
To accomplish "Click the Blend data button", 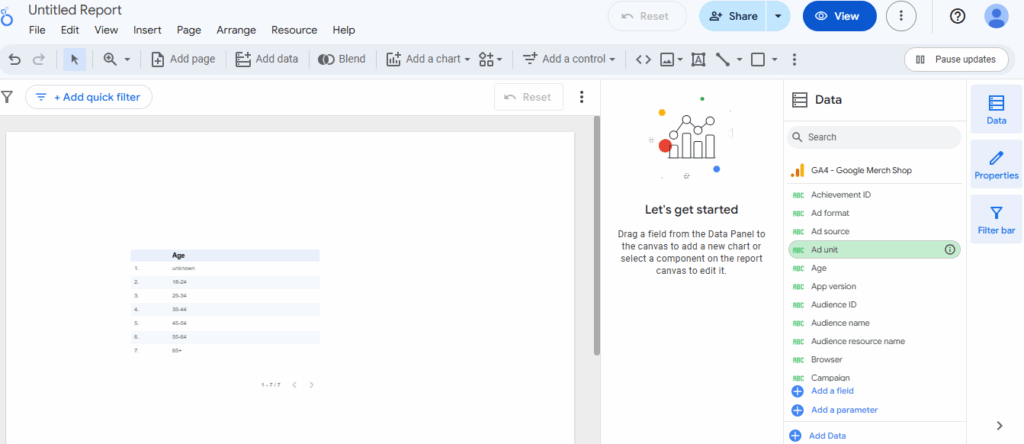I will pos(342,59).
